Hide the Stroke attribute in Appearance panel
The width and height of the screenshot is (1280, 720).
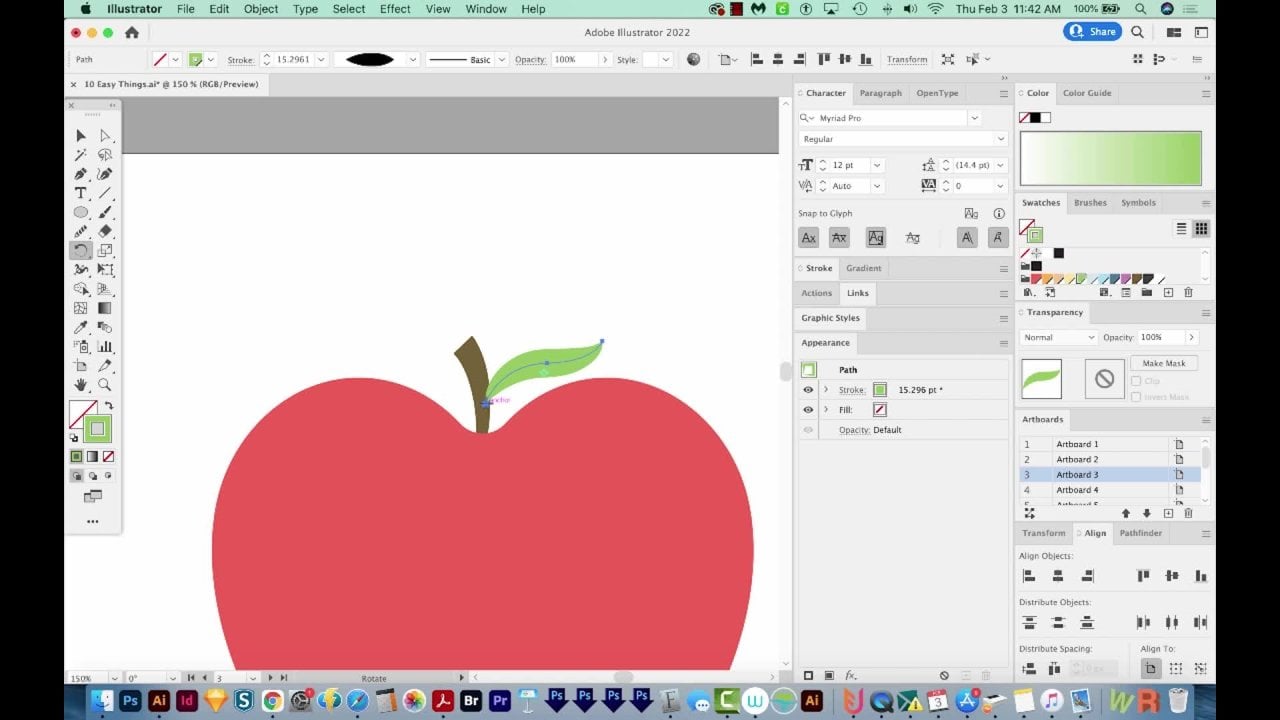point(808,390)
